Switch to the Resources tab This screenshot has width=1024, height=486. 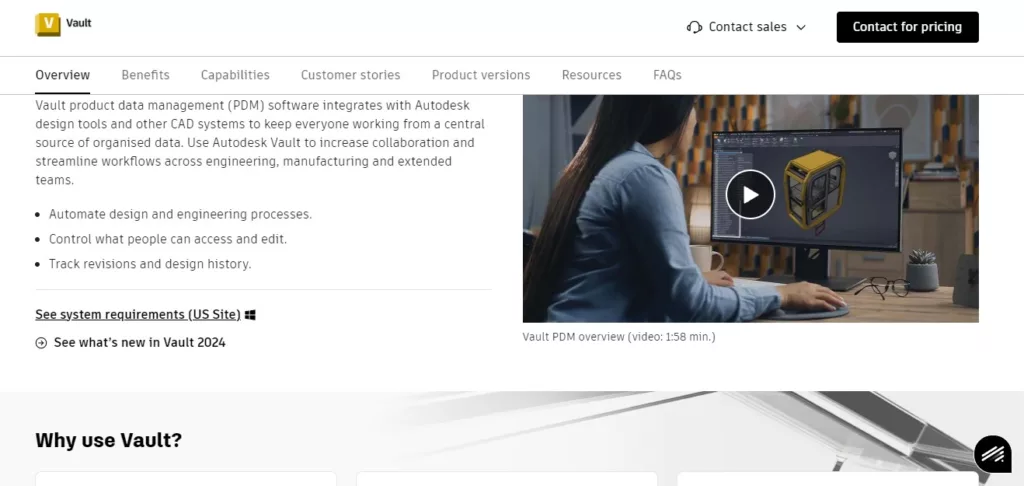coord(592,75)
